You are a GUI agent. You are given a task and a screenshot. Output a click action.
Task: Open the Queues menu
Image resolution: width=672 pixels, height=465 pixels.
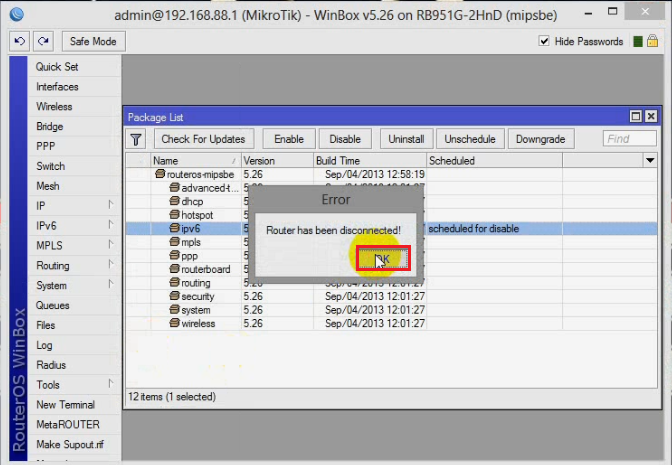53,306
